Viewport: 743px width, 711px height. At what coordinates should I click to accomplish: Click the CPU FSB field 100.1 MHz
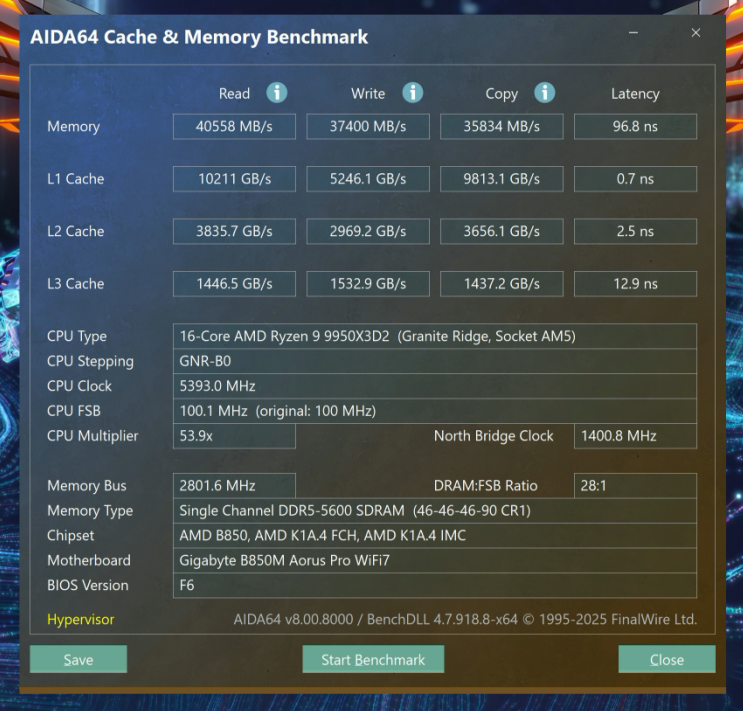coord(435,411)
